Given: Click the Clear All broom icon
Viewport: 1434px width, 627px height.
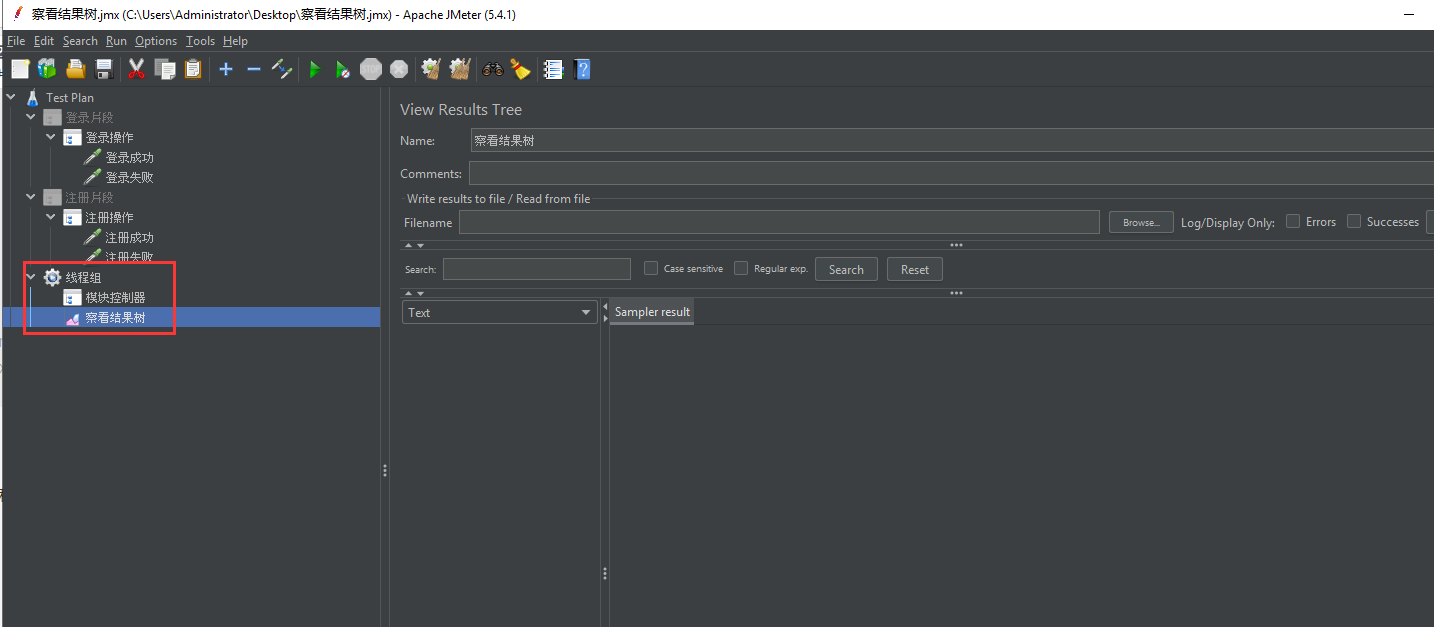Looking at the screenshot, I should (459, 69).
